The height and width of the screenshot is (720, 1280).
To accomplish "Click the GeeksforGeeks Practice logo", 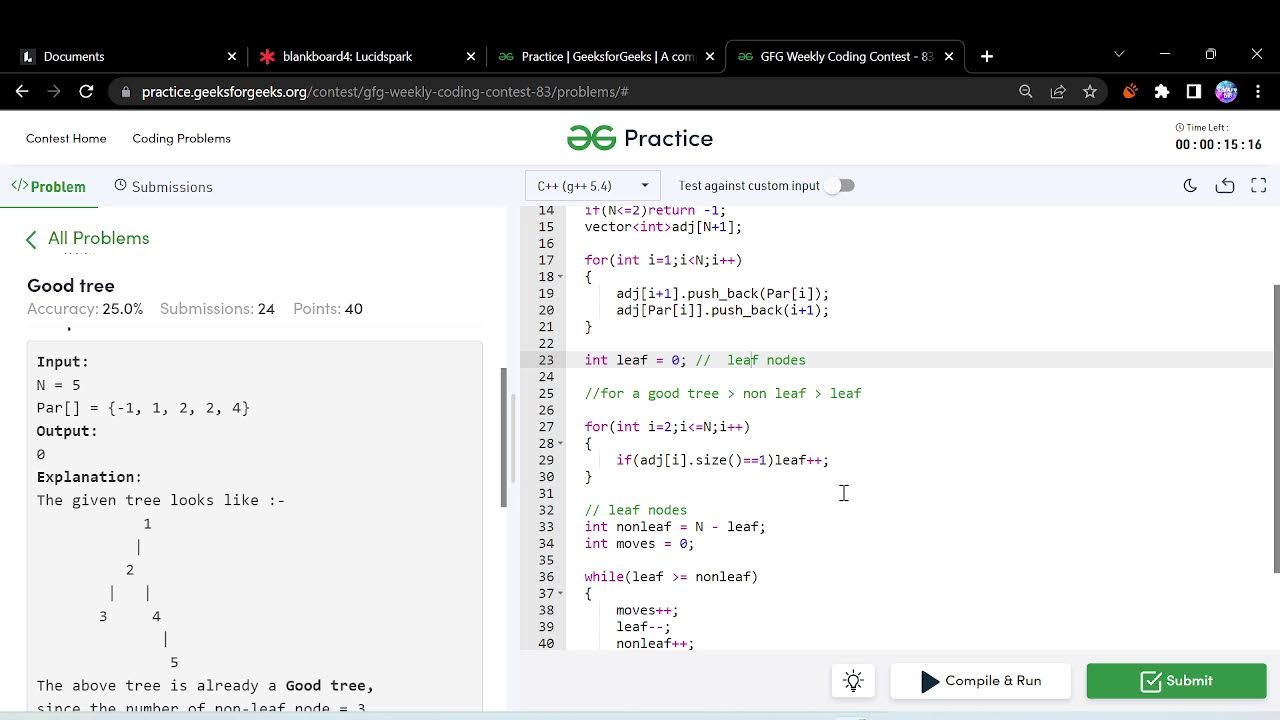I will coord(640,138).
